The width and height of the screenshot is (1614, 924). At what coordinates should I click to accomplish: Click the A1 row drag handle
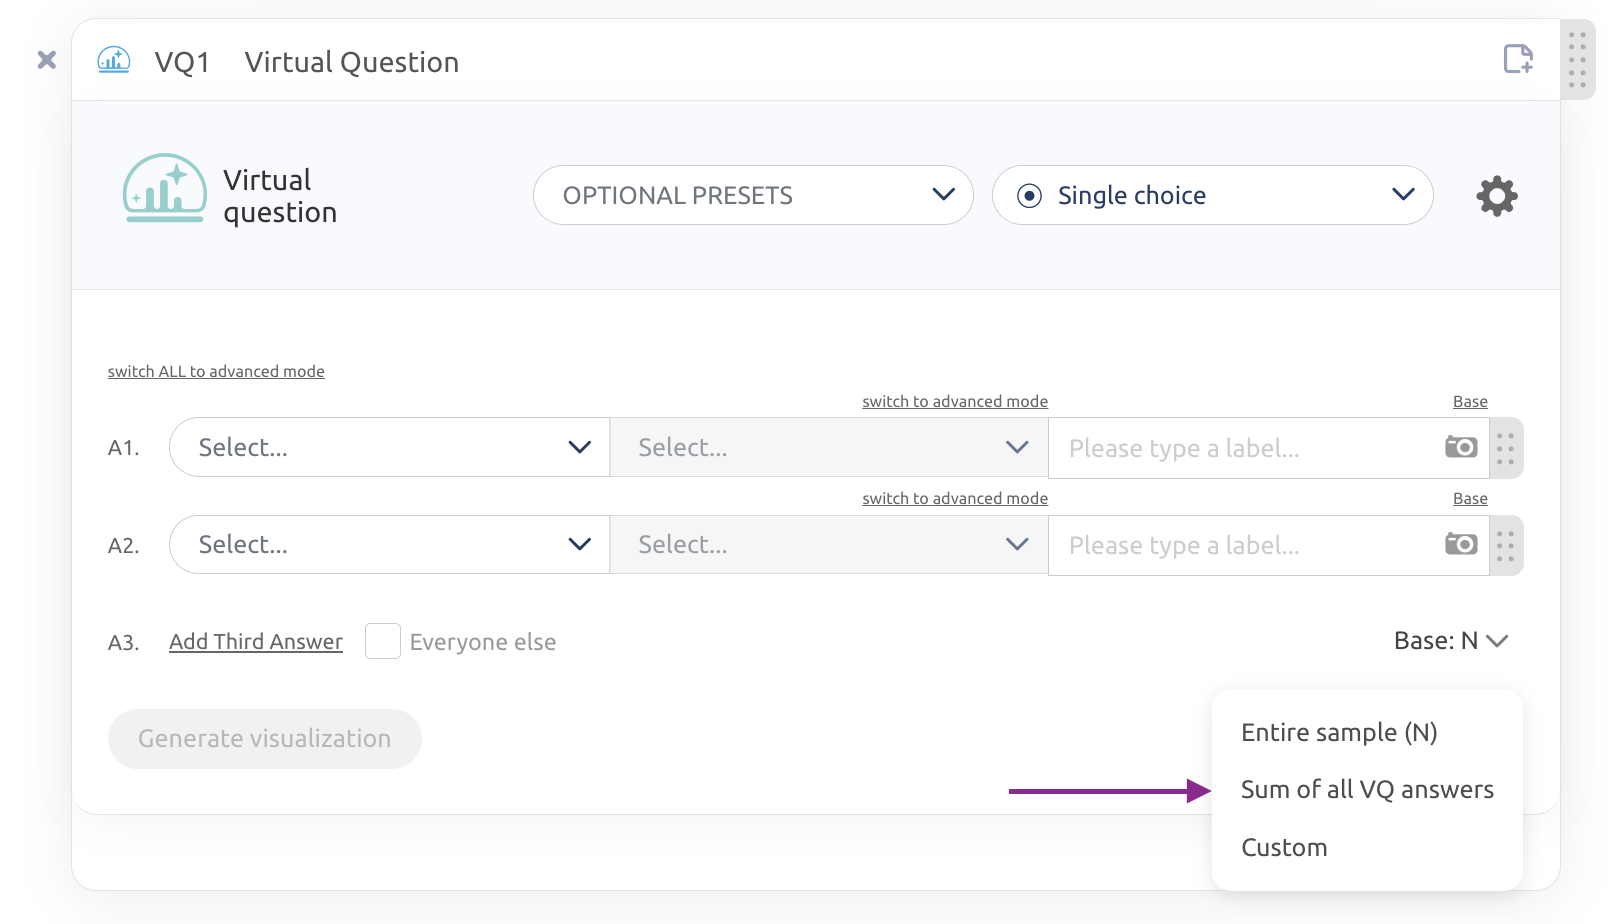tap(1506, 448)
